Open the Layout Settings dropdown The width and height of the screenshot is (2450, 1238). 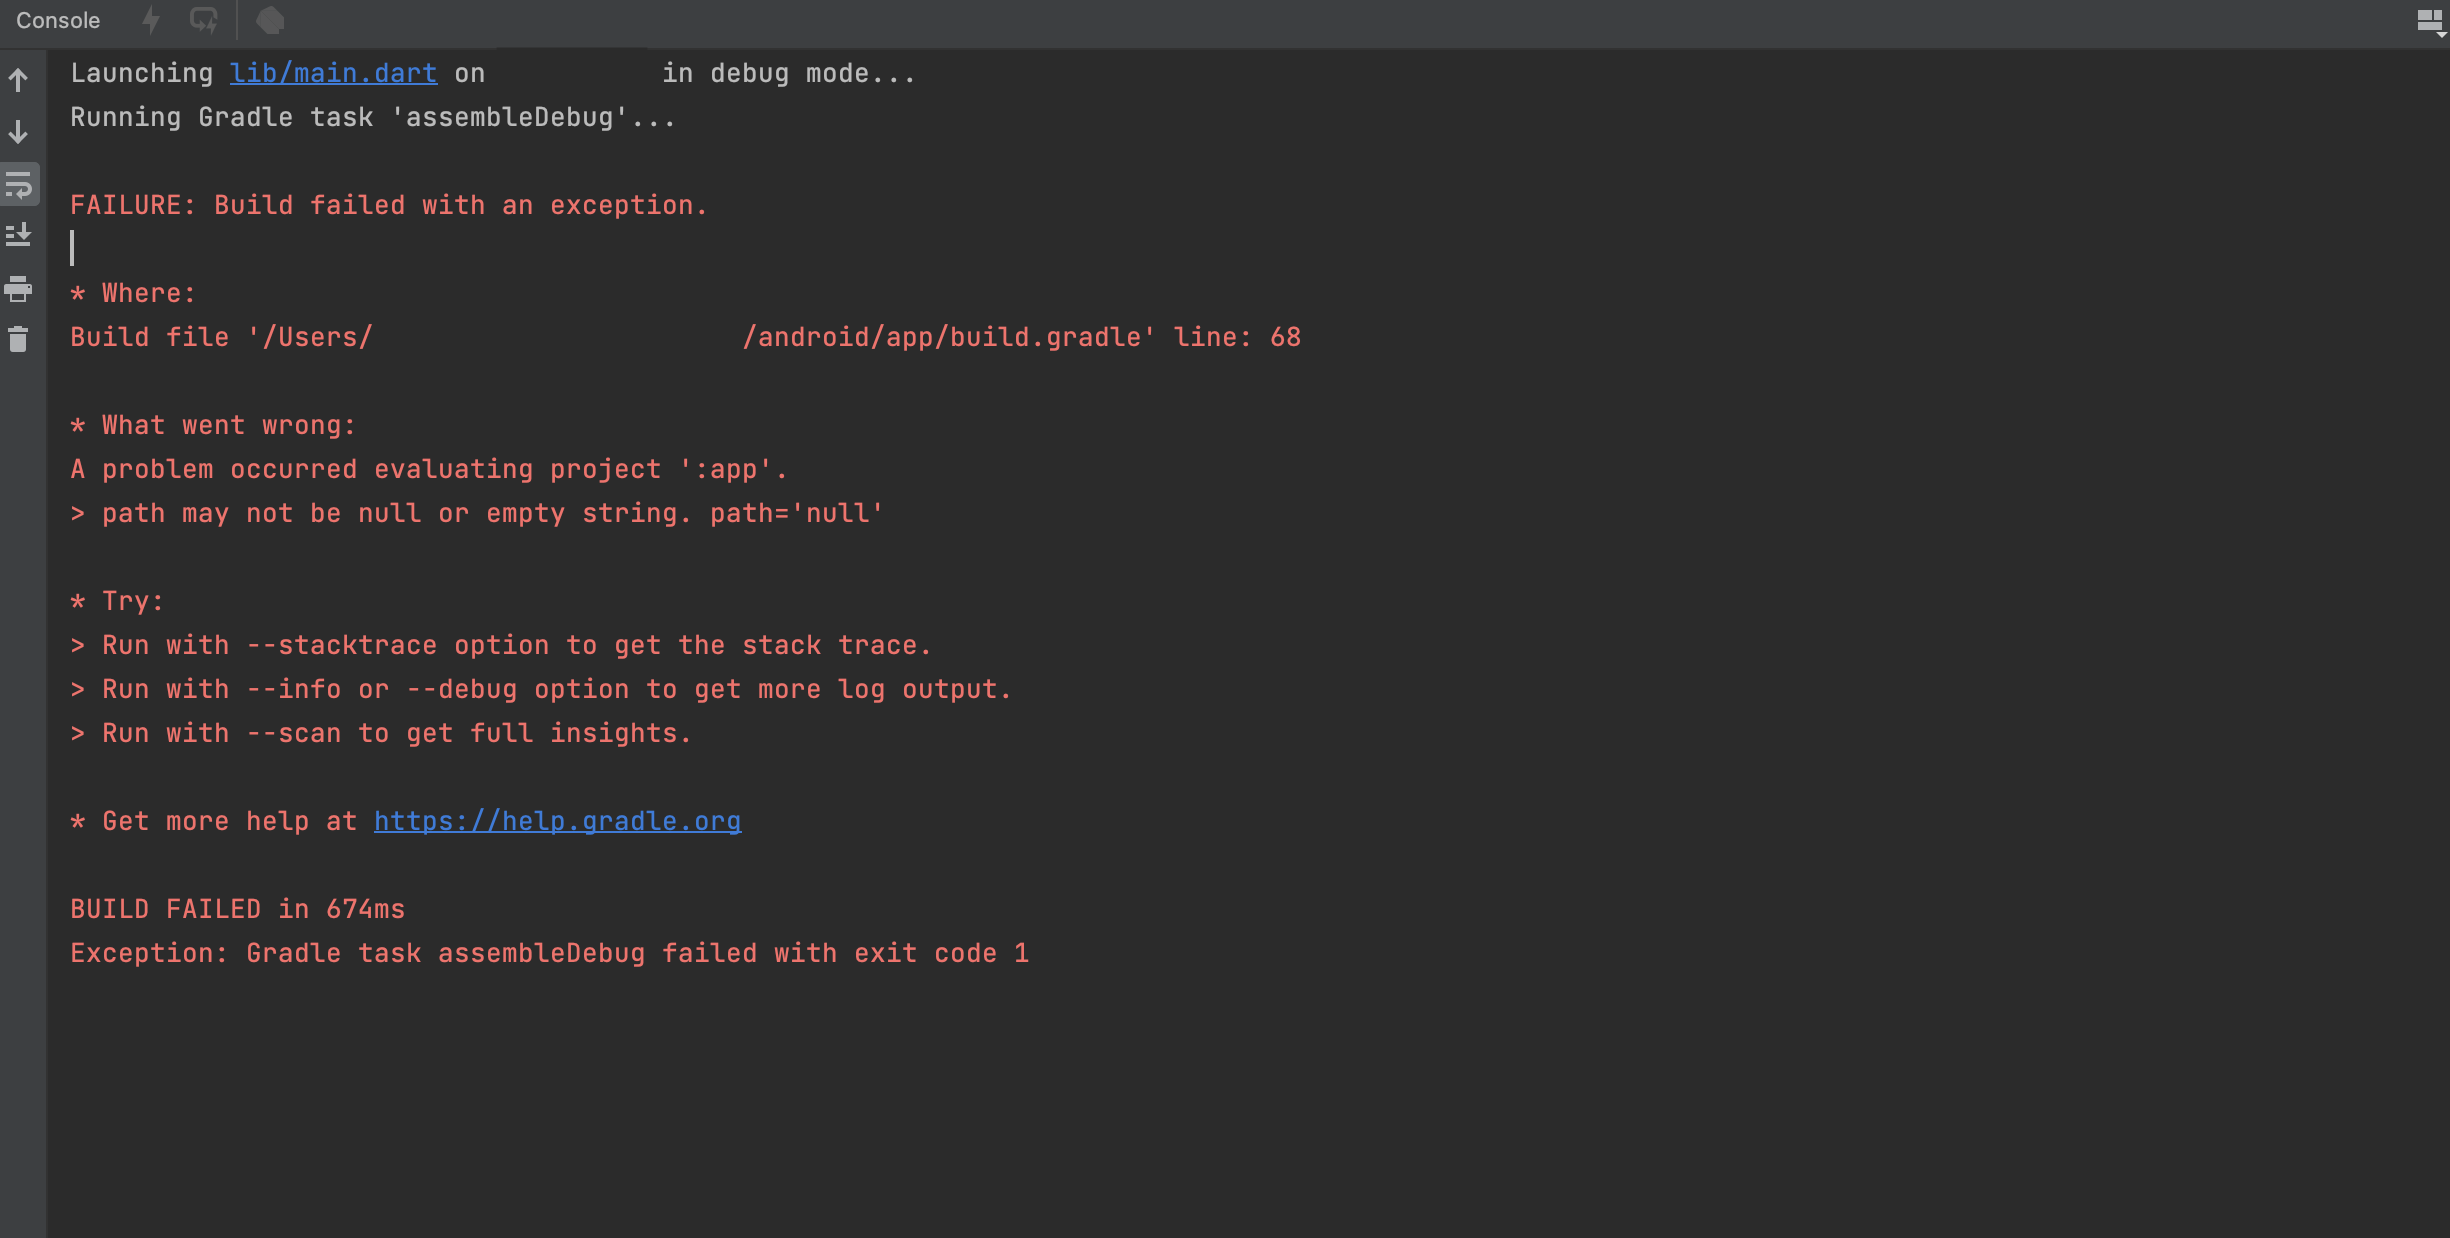coord(2430,21)
